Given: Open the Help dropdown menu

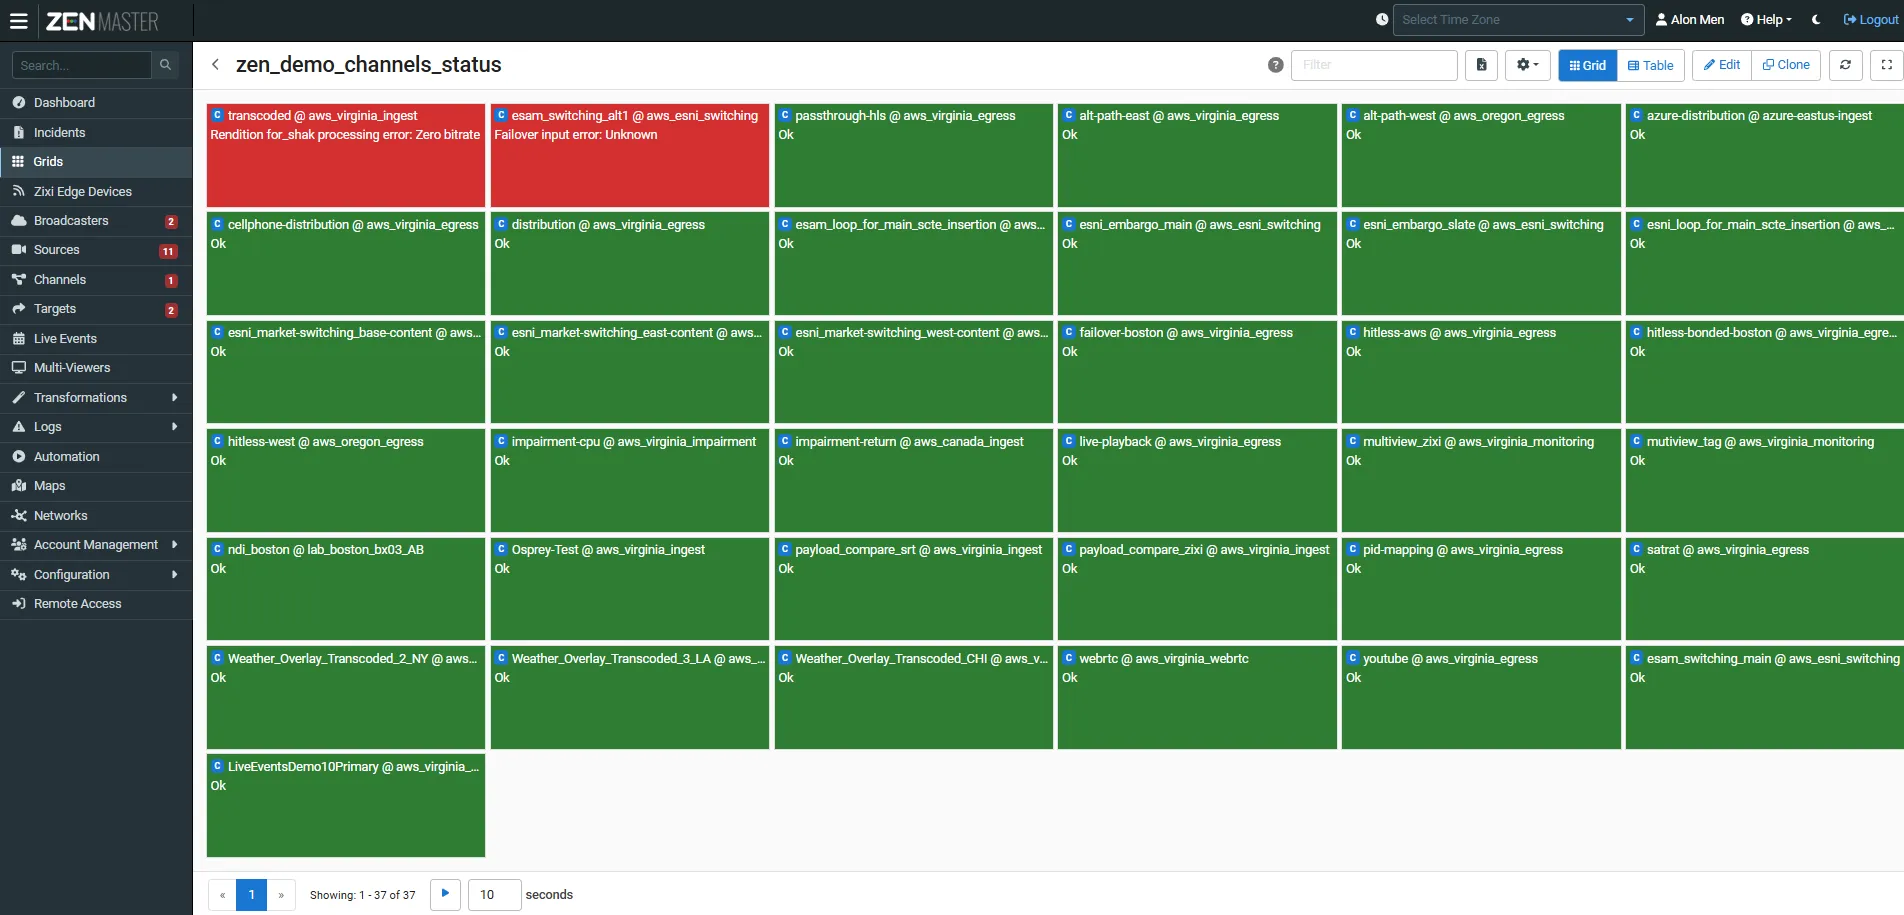Looking at the screenshot, I should tap(1766, 20).
